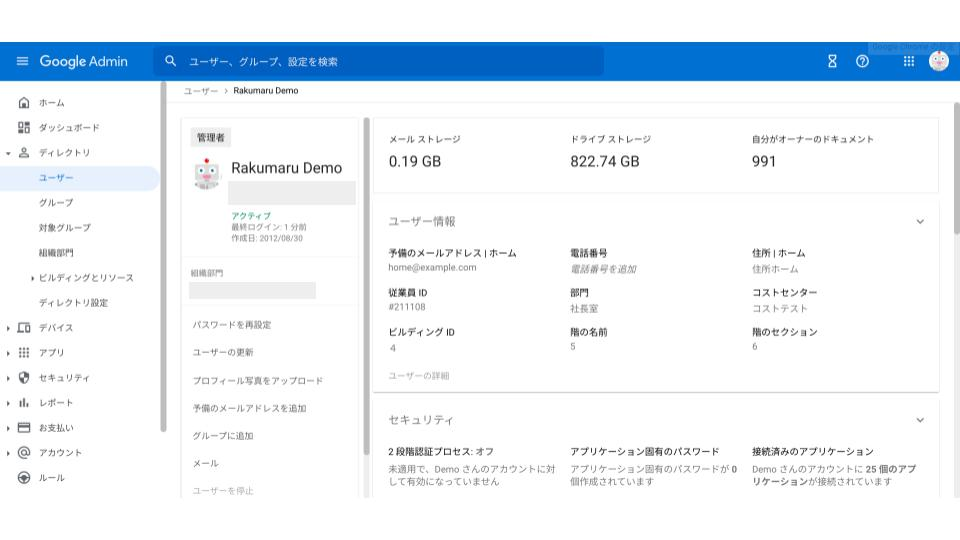Click the Security shield icon
The image size is (960, 540).
tap(24, 378)
